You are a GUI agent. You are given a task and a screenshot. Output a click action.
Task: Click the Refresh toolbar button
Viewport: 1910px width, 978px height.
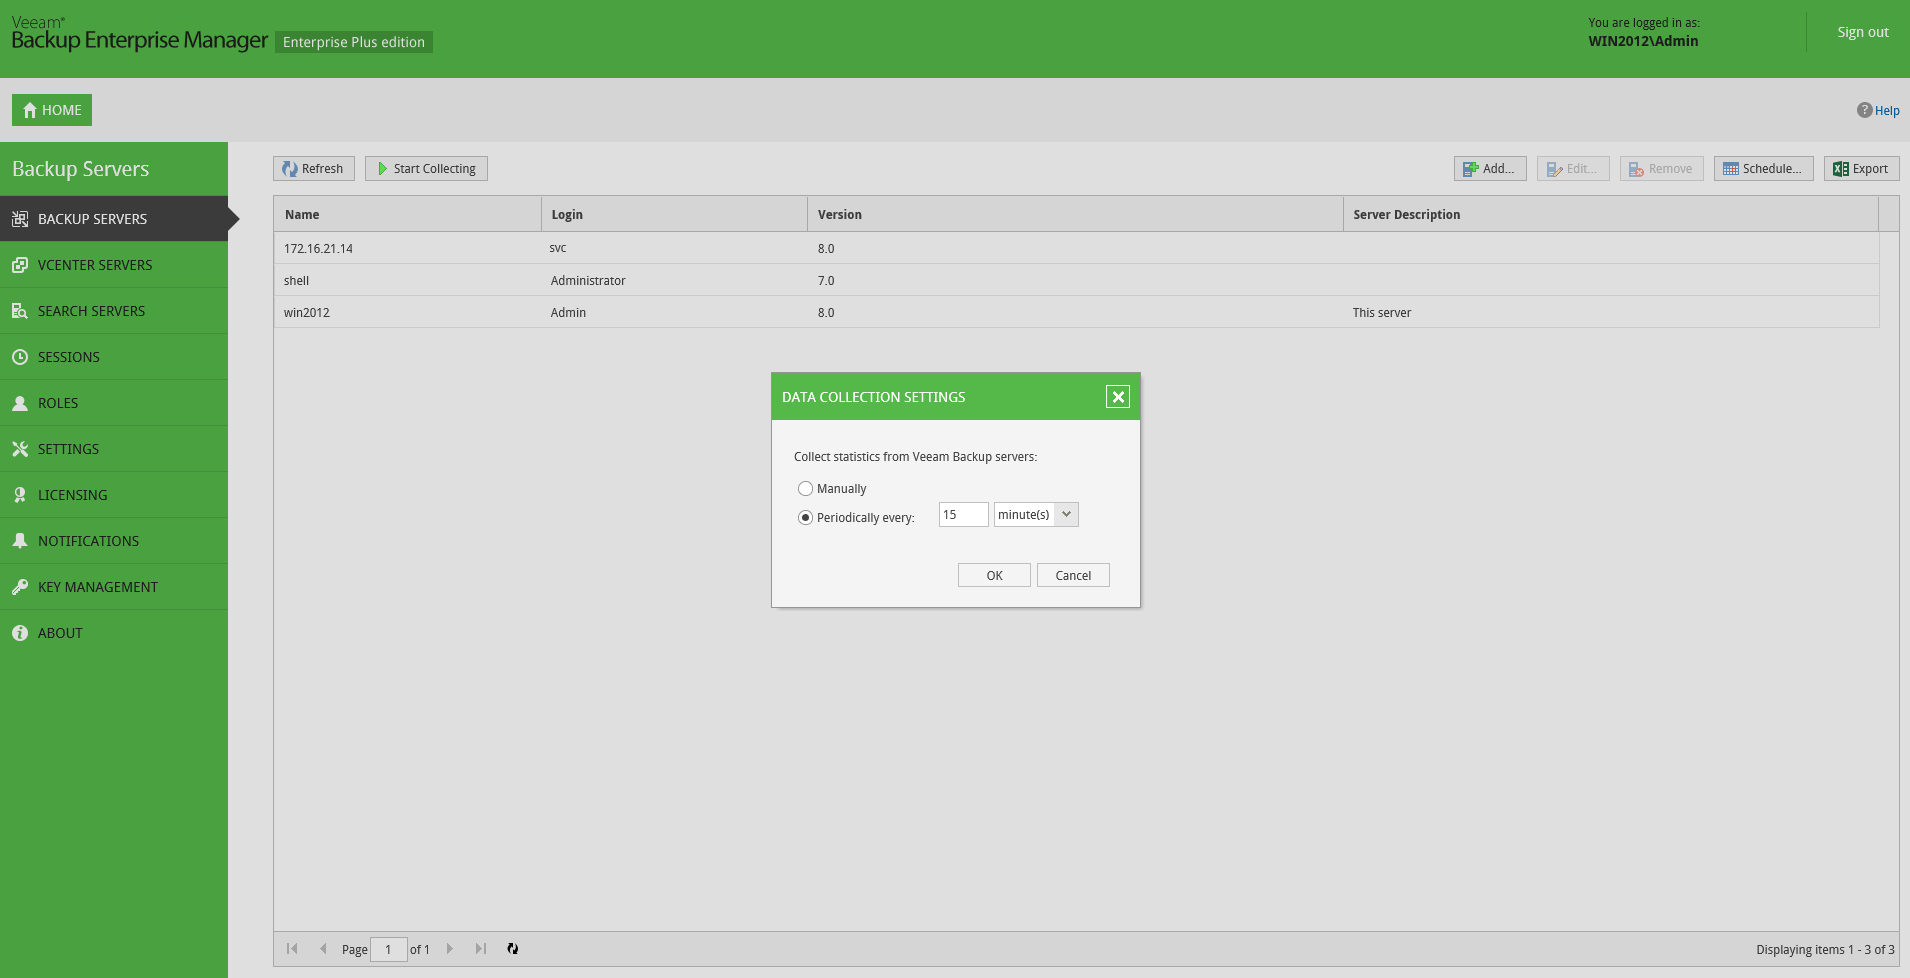point(314,169)
